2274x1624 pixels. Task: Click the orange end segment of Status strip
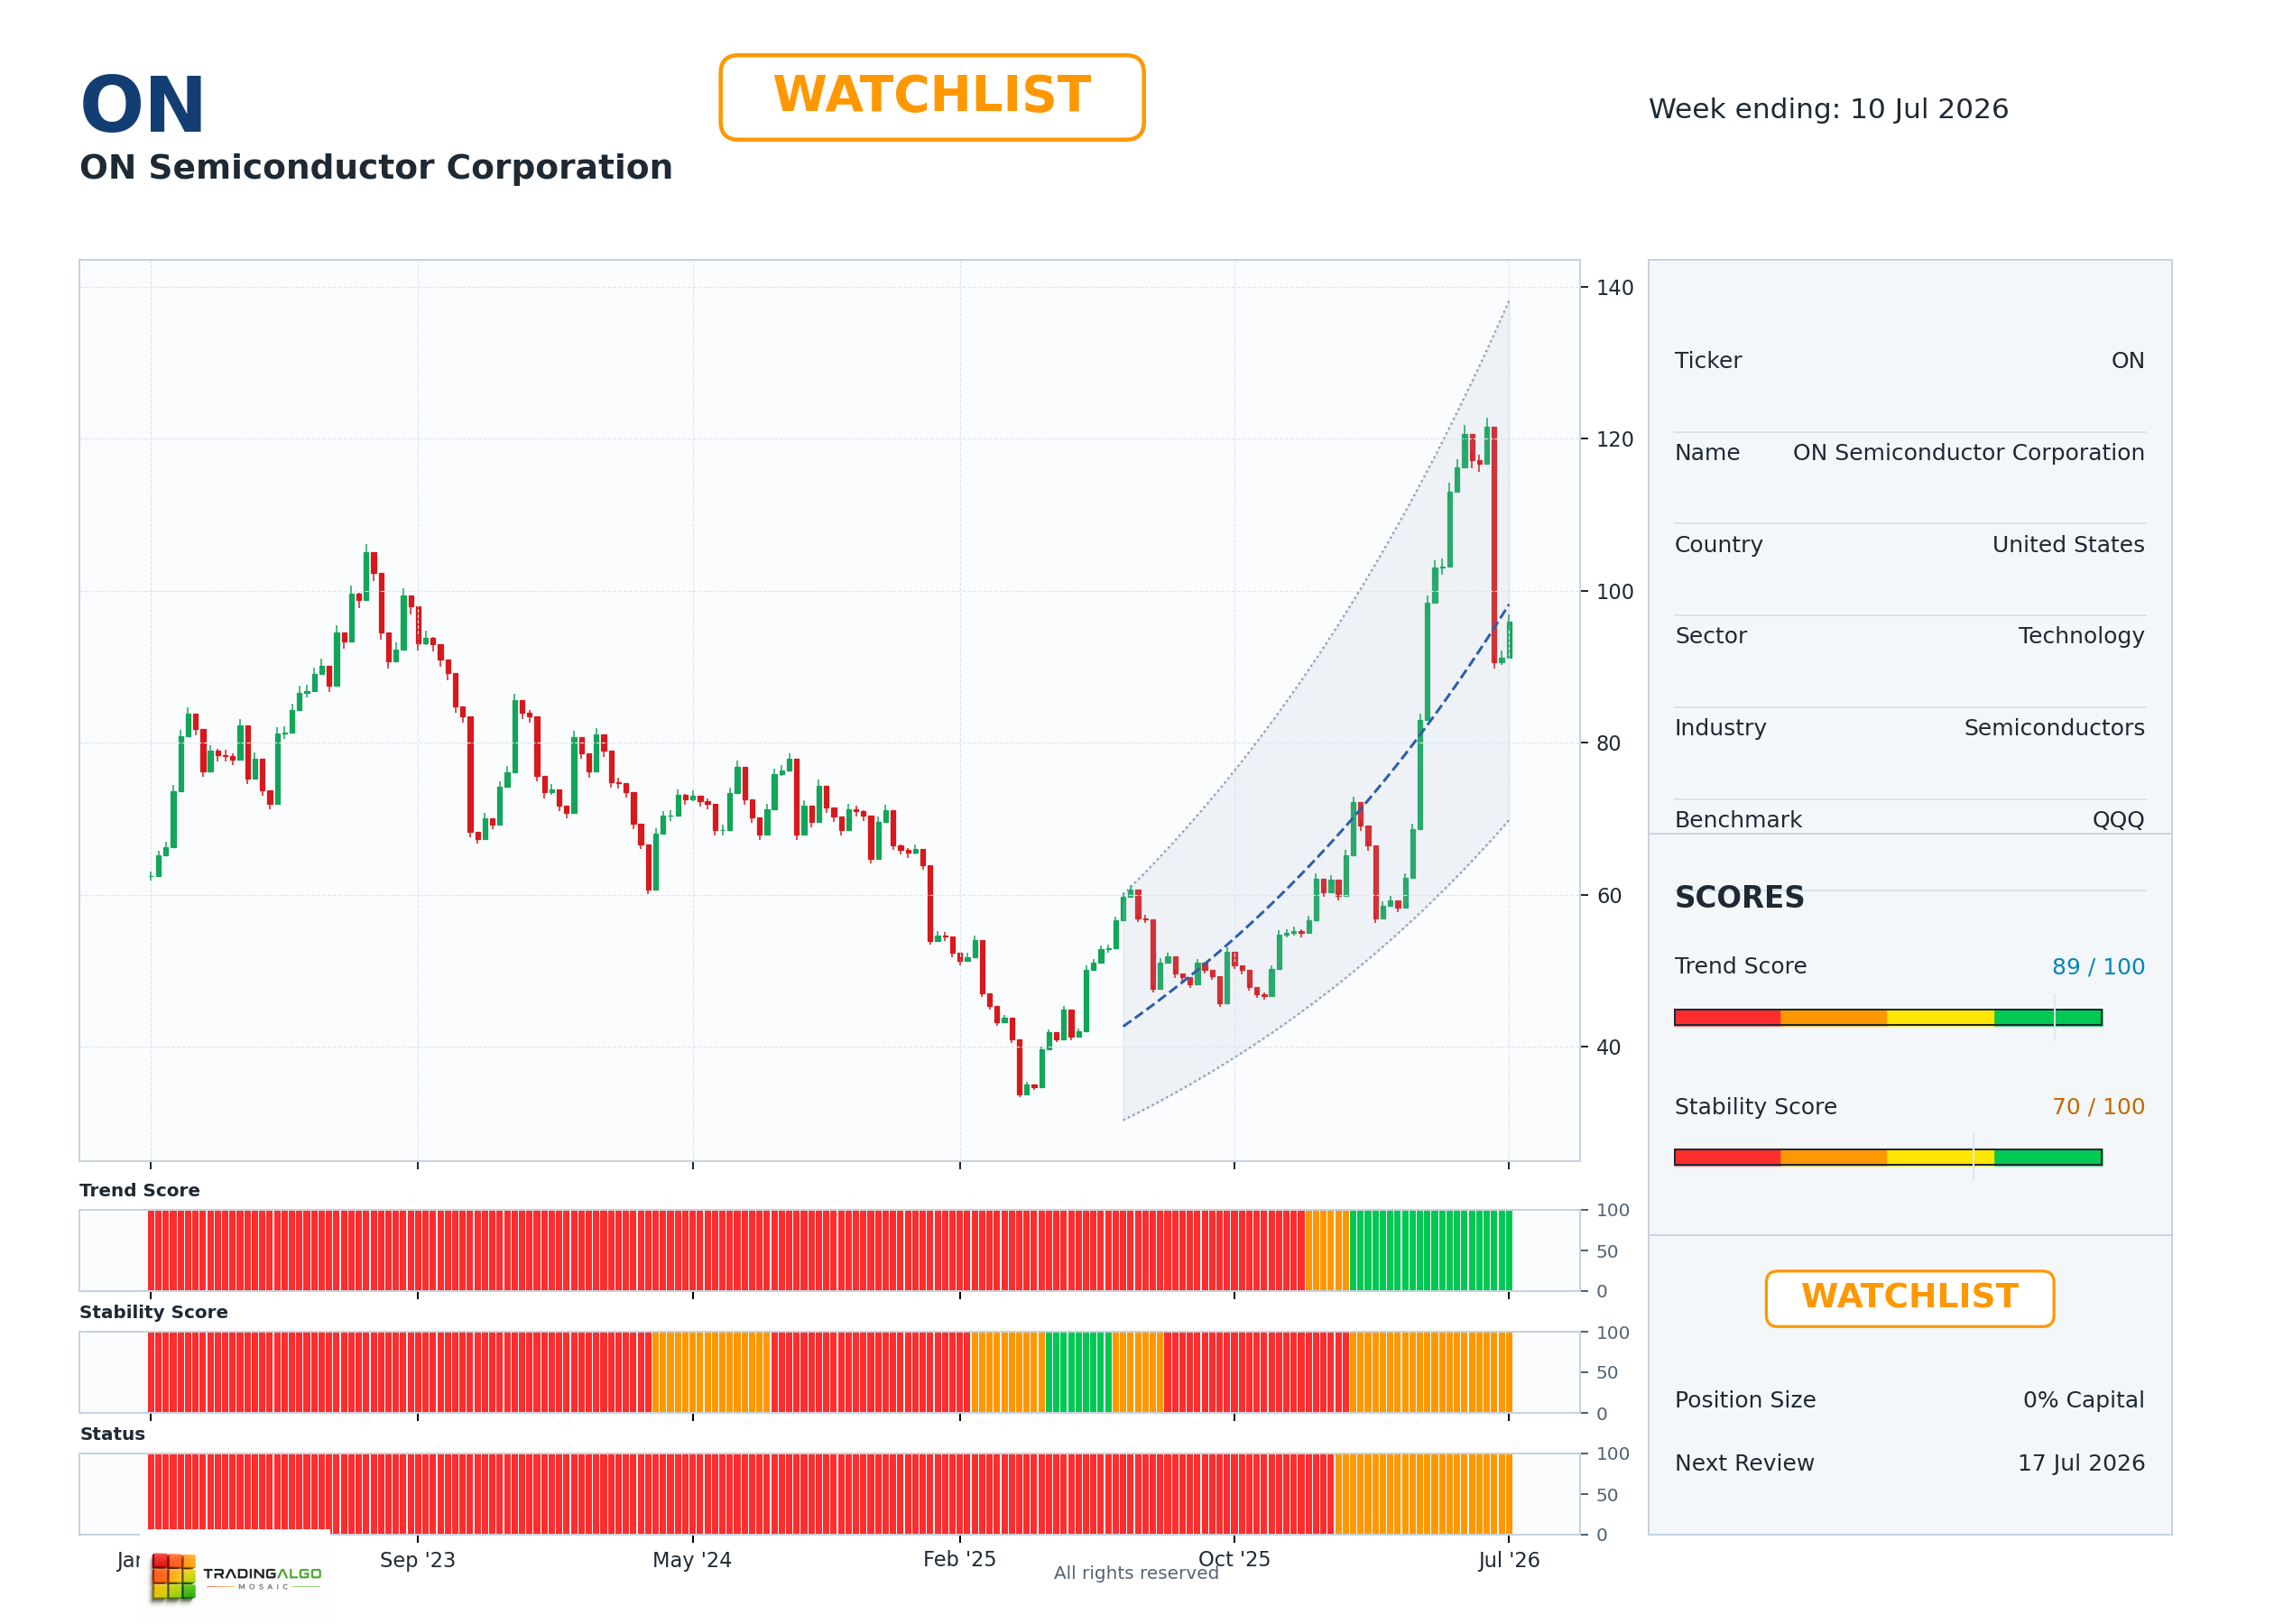pyautogui.click(x=1423, y=1494)
